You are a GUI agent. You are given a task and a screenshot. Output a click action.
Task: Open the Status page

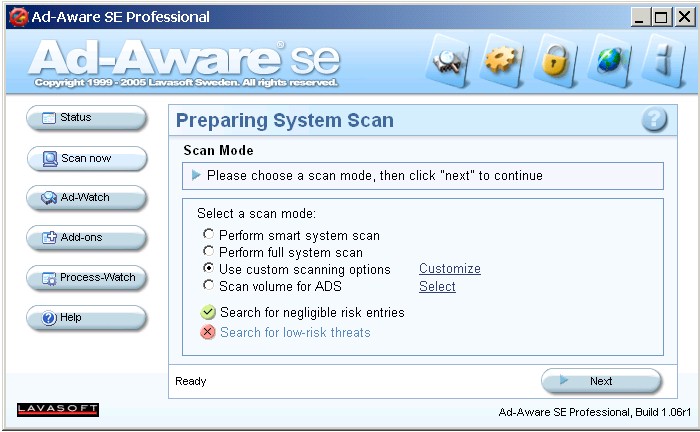point(87,118)
